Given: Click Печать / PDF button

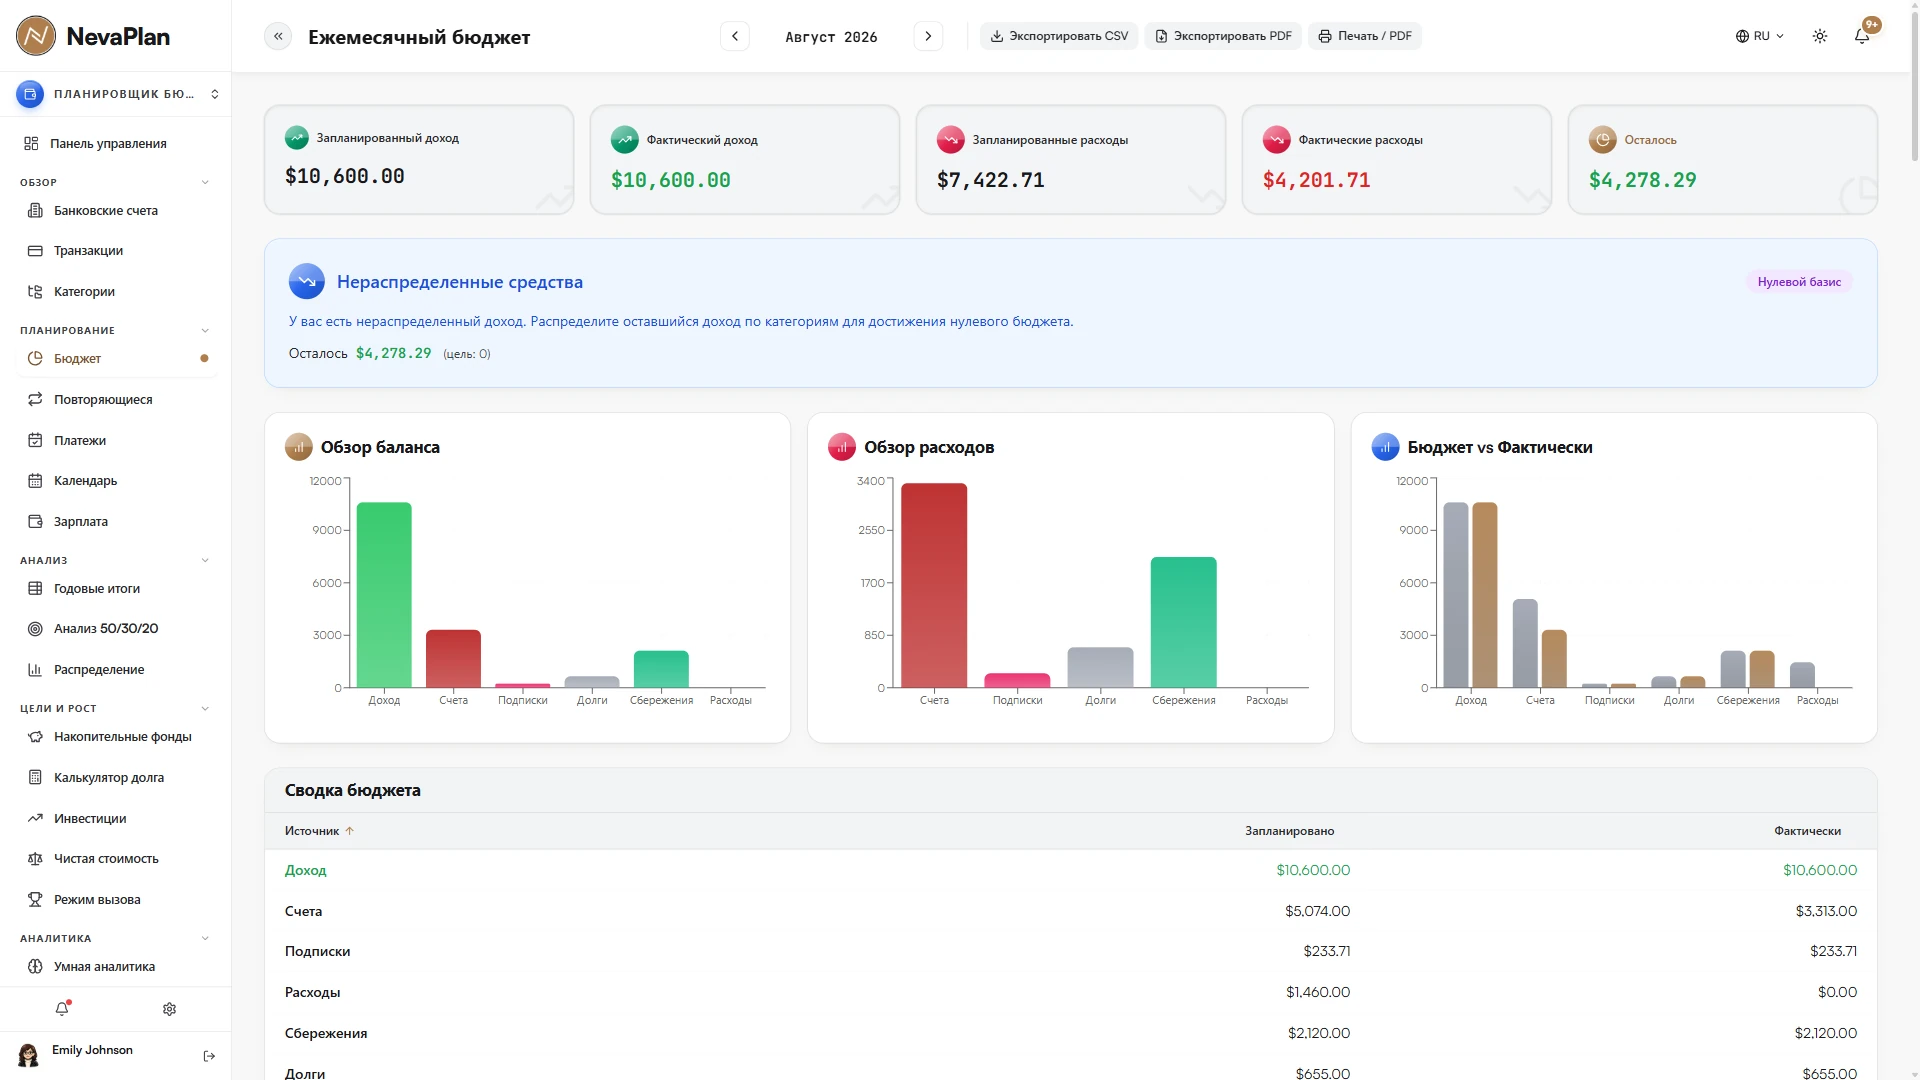Looking at the screenshot, I should click(1365, 36).
